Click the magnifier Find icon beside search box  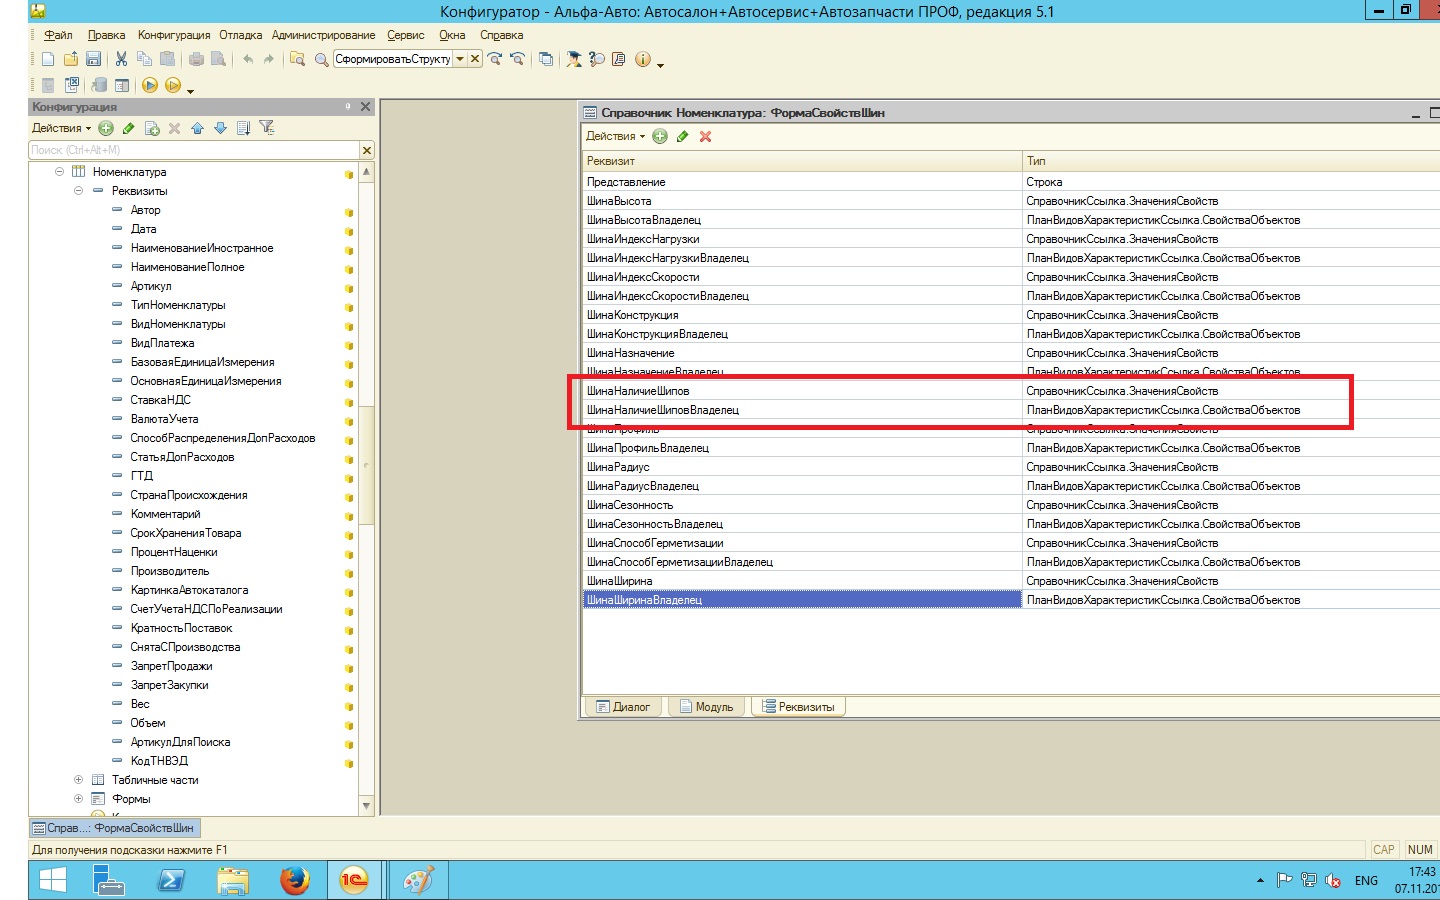[x=321, y=59]
